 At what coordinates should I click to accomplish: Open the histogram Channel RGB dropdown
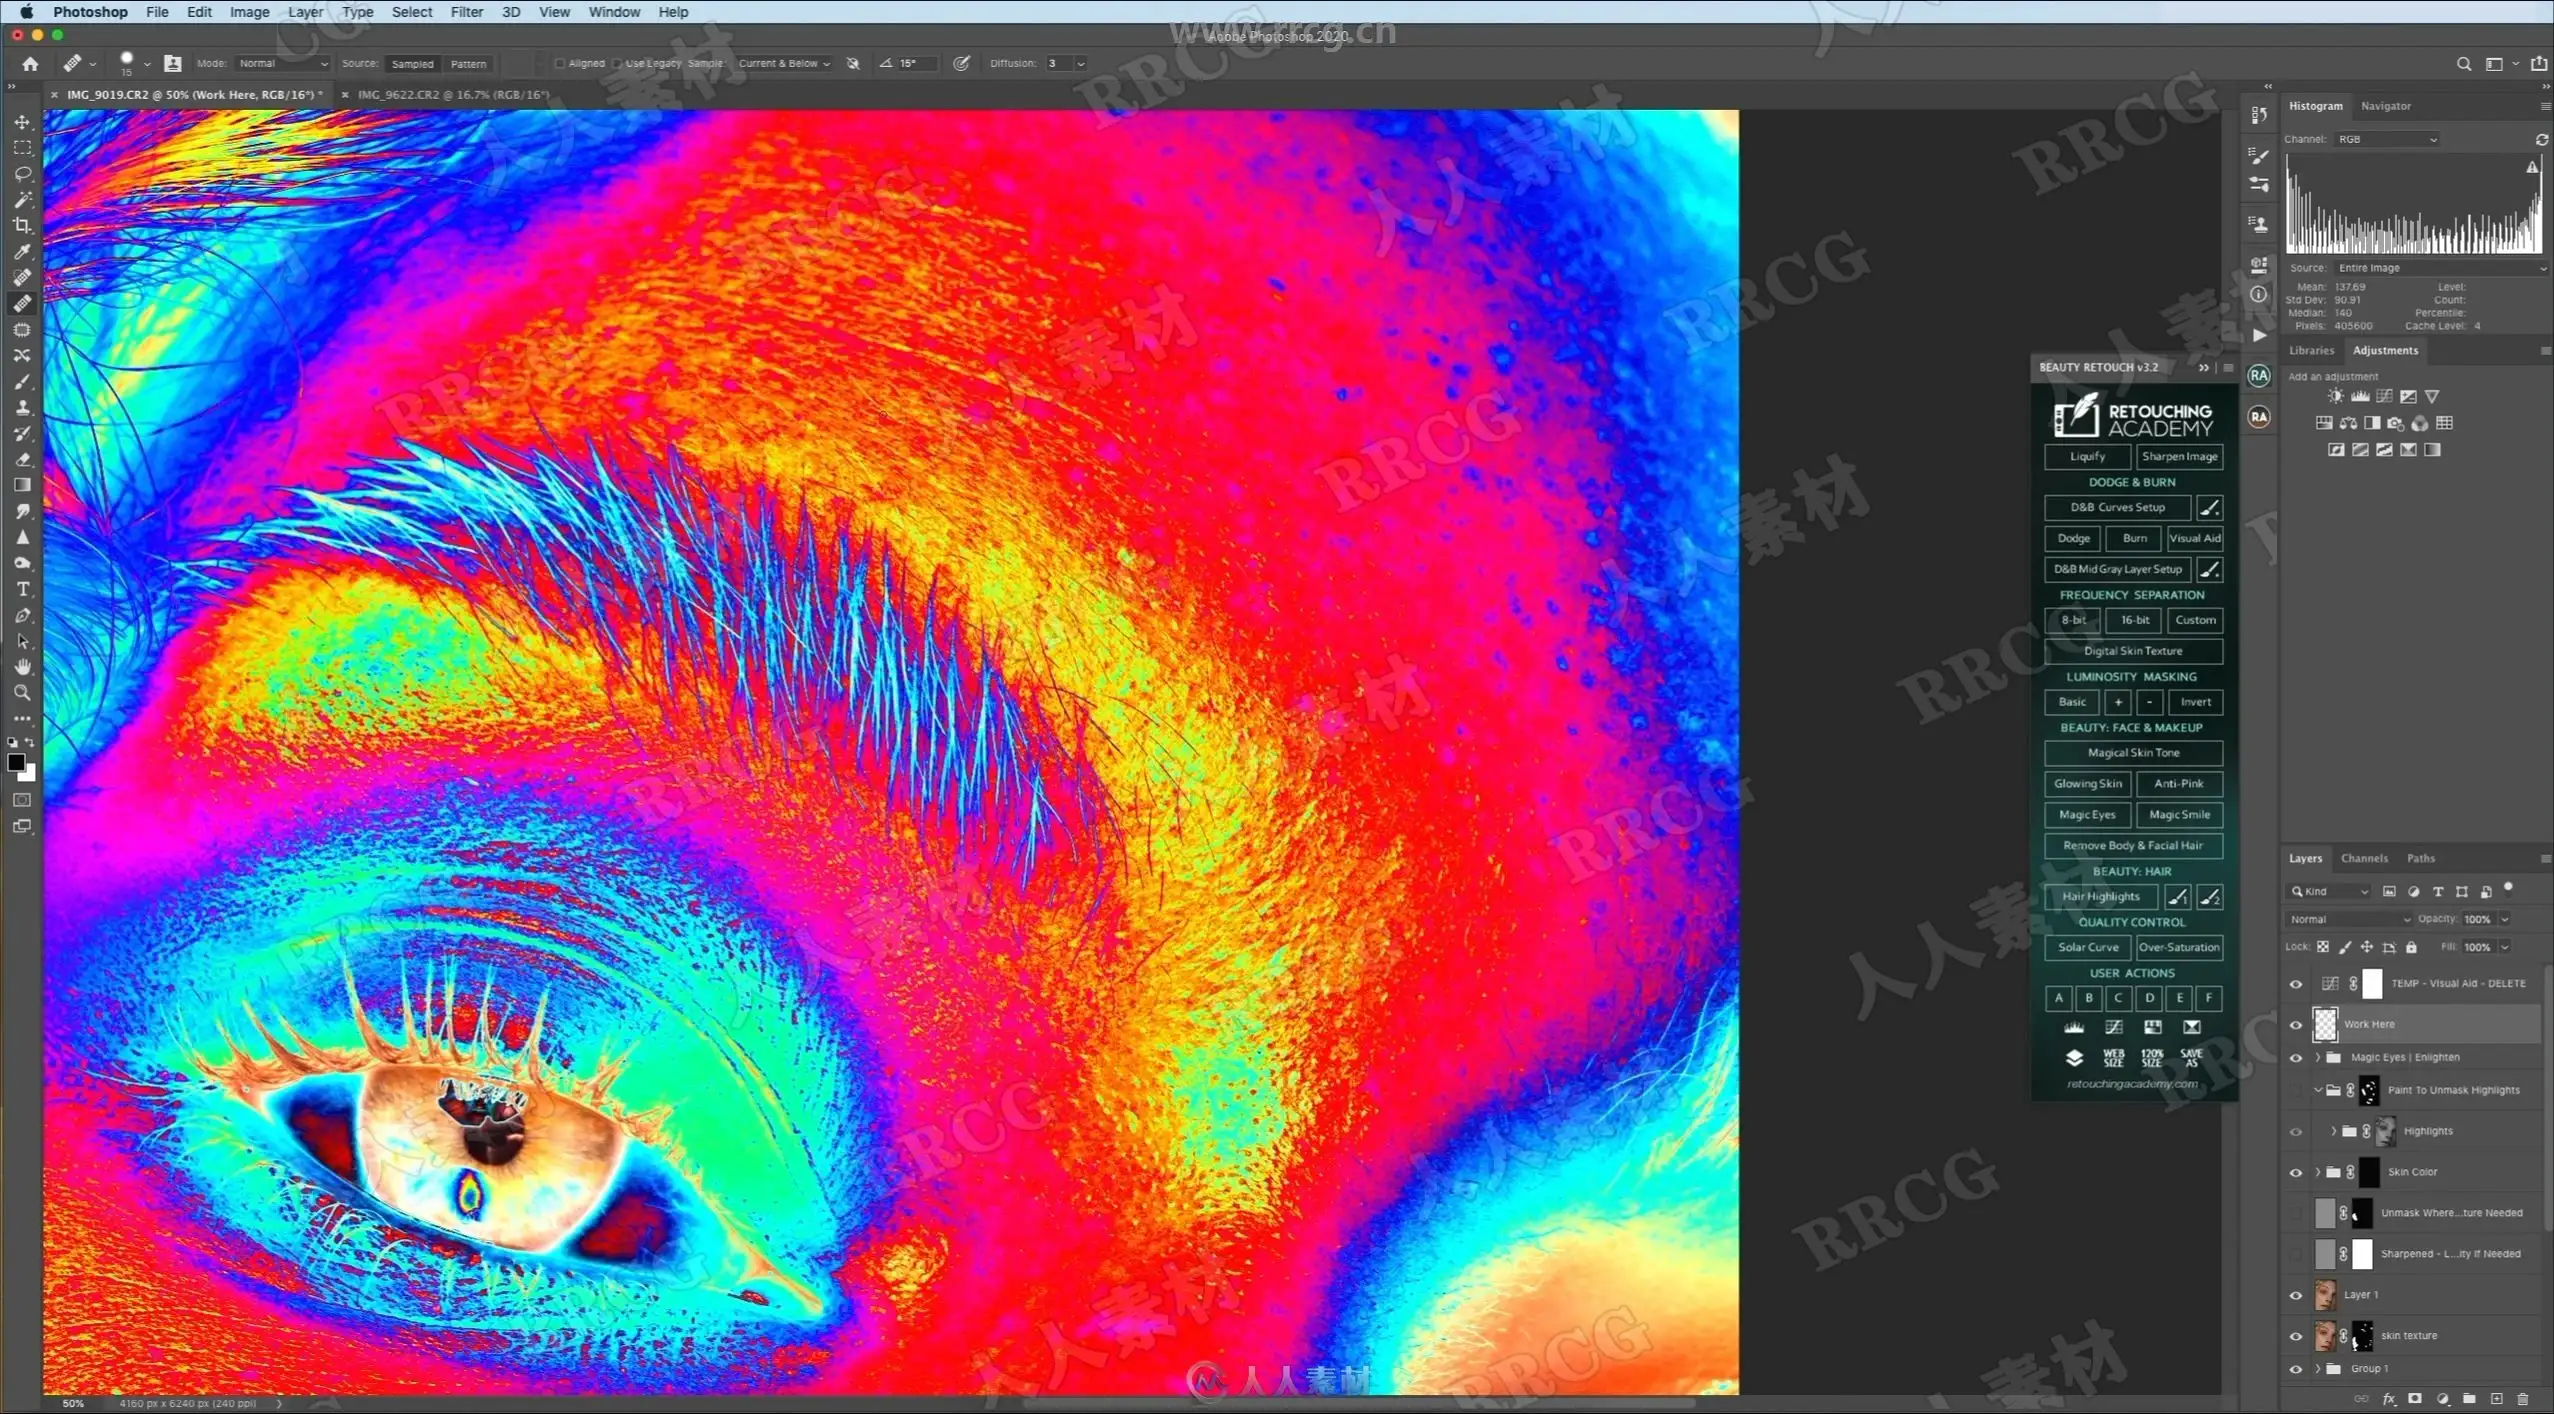2387,139
